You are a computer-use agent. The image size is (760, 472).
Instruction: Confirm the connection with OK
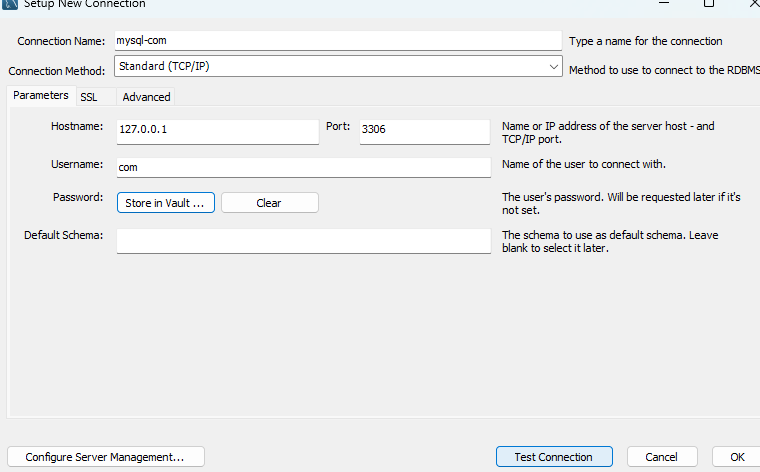[737, 456]
